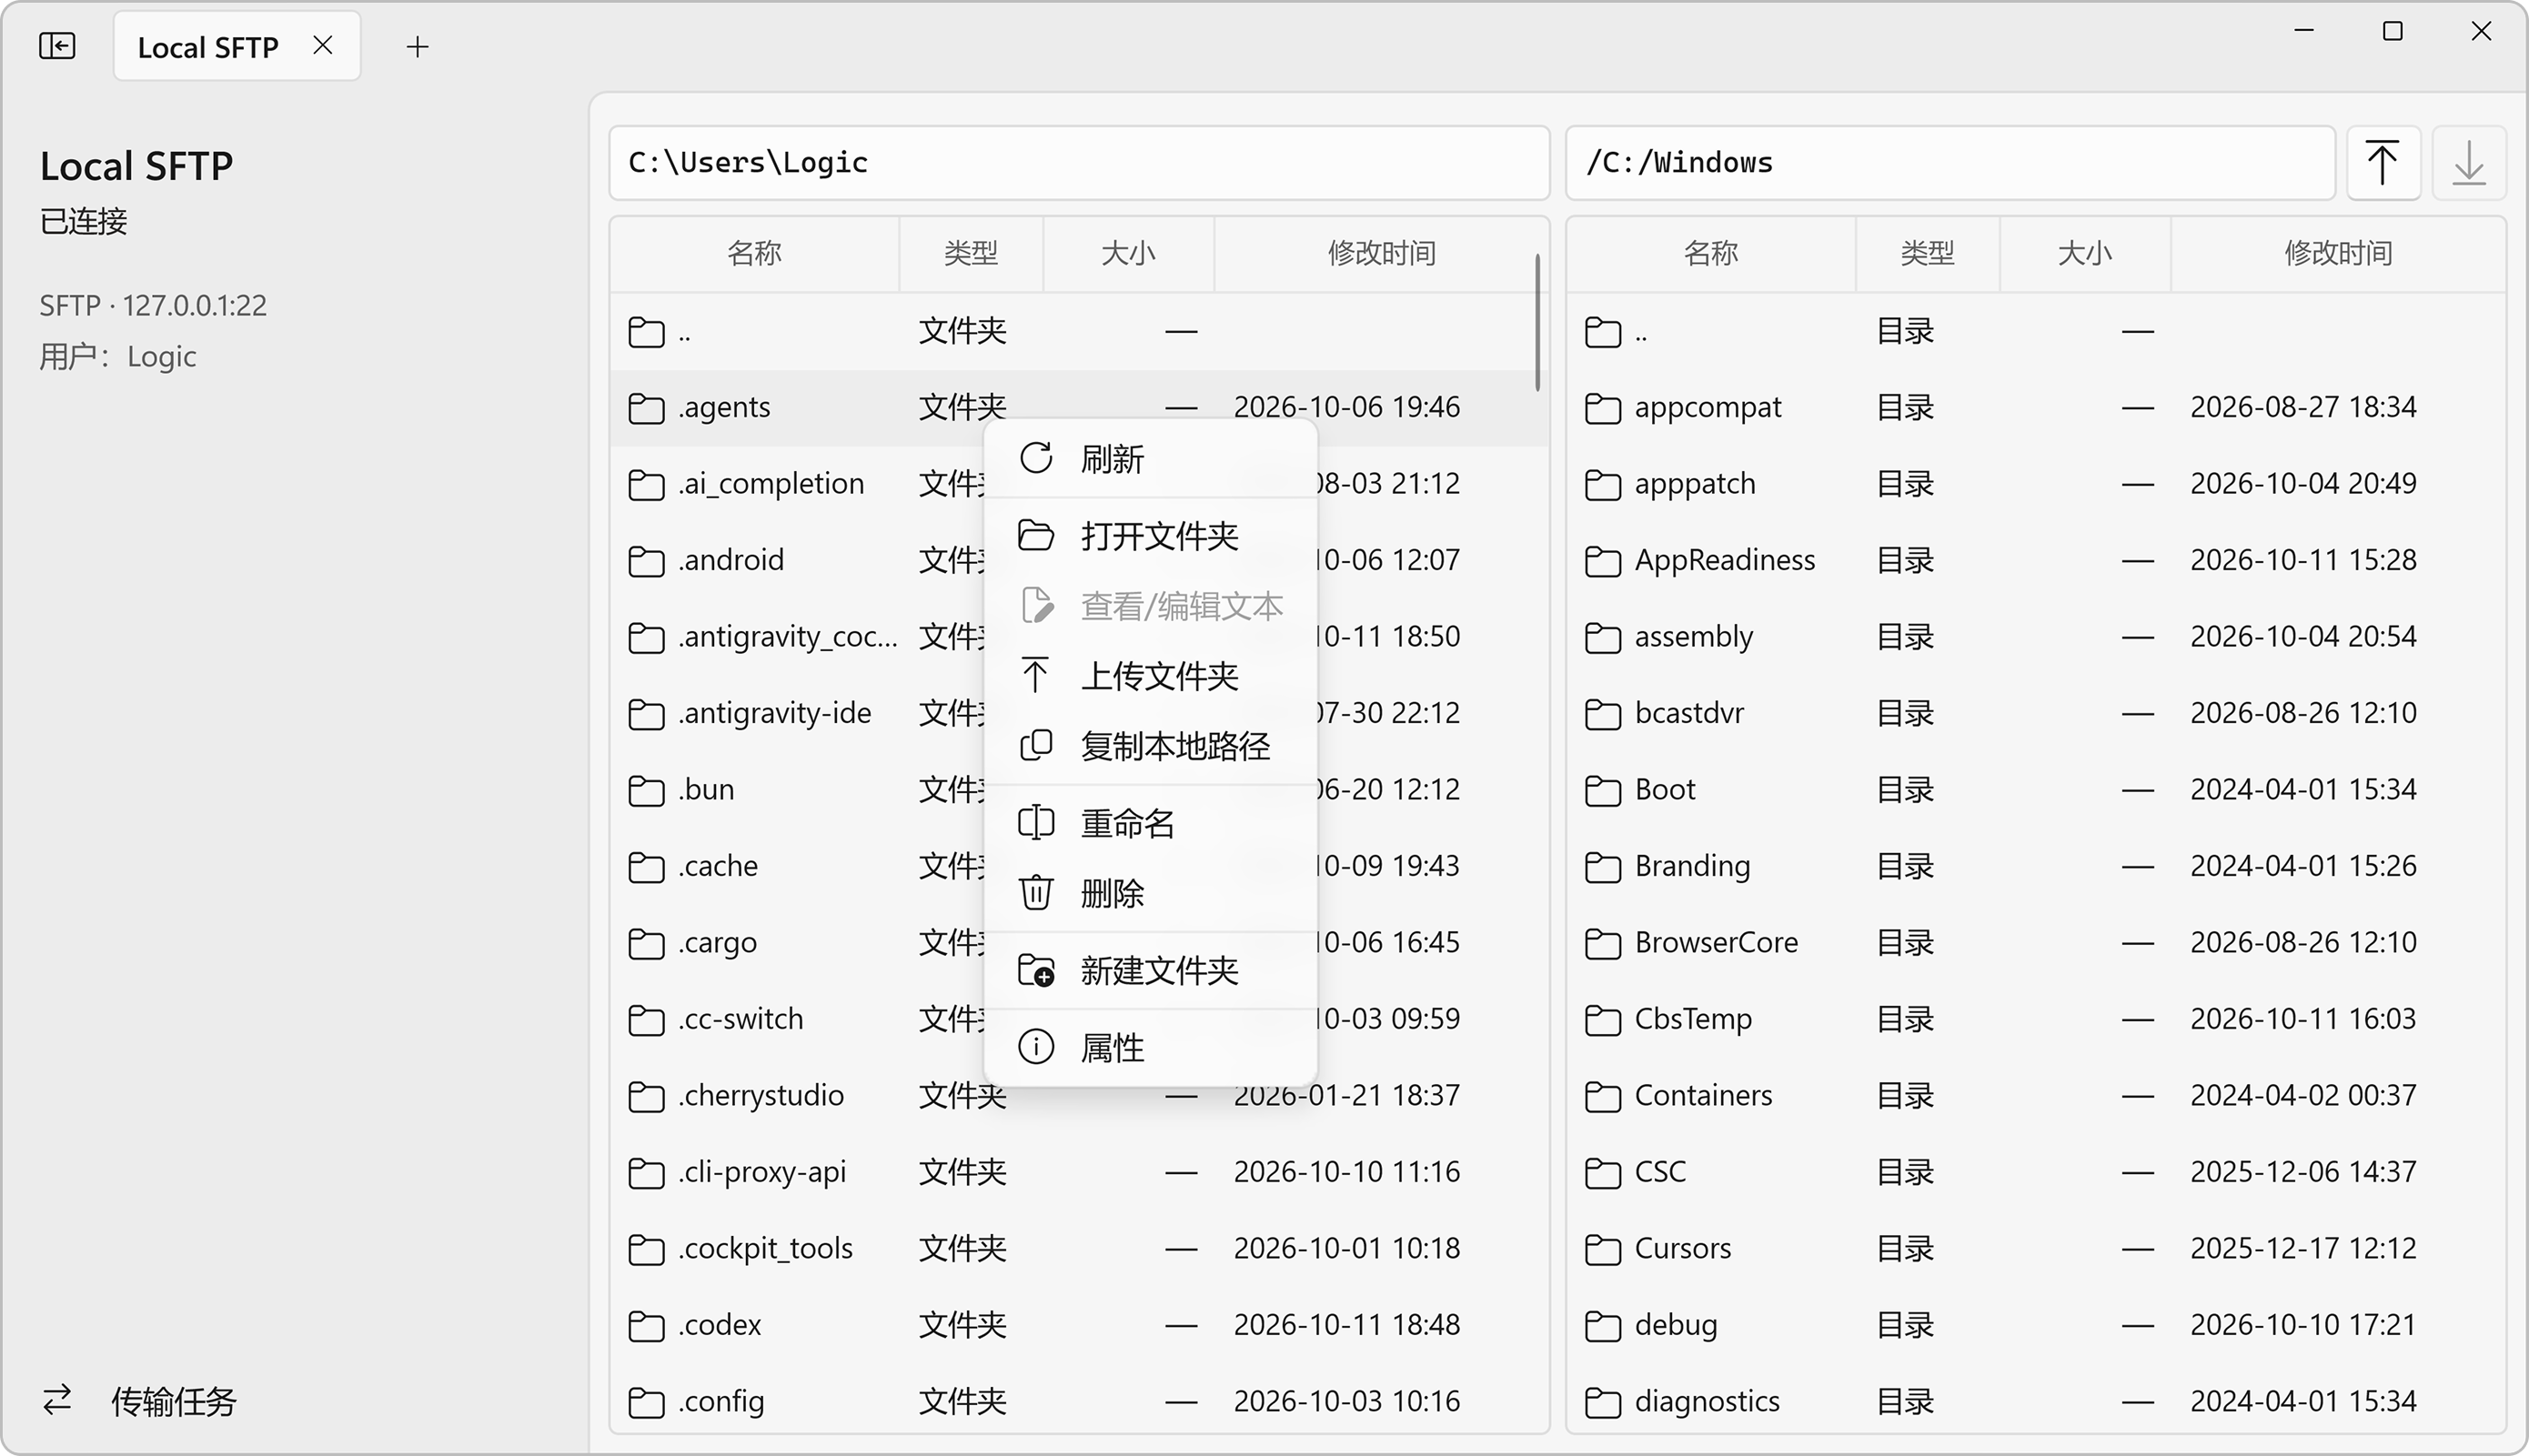Choose 复制本地路径 from the context menu
This screenshot has width=2529, height=1456.
[1150, 746]
